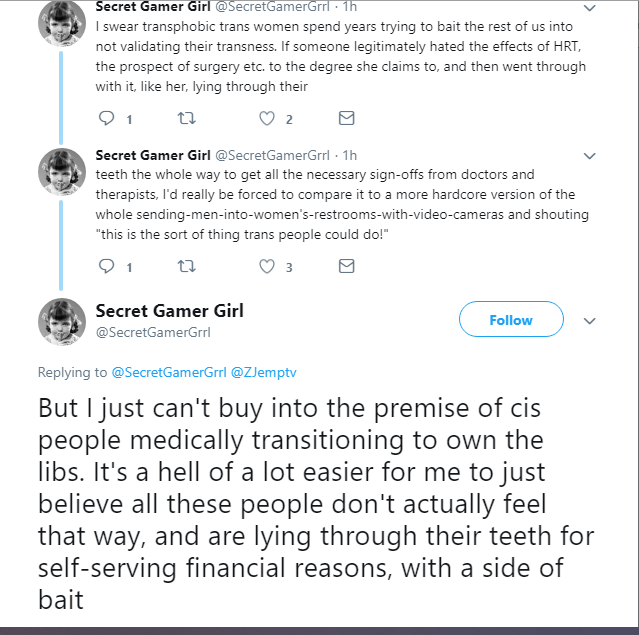
Task: Open Secret Gamer Girl name on main tweet
Action: (170, 311)
